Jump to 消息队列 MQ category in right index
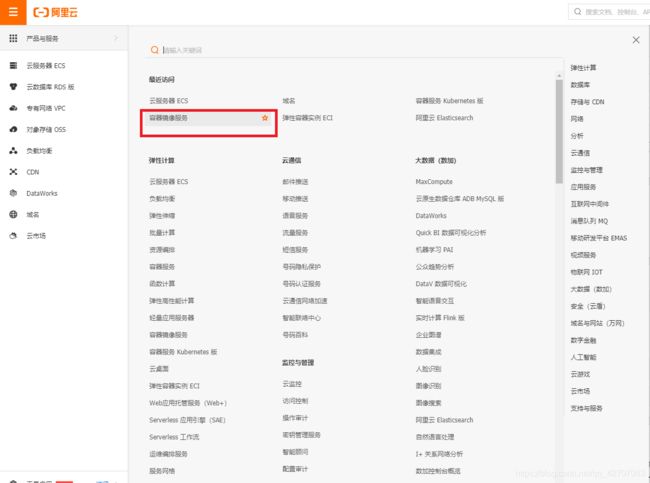The height and width of the screenshot is (483, 650). (589, 221)
